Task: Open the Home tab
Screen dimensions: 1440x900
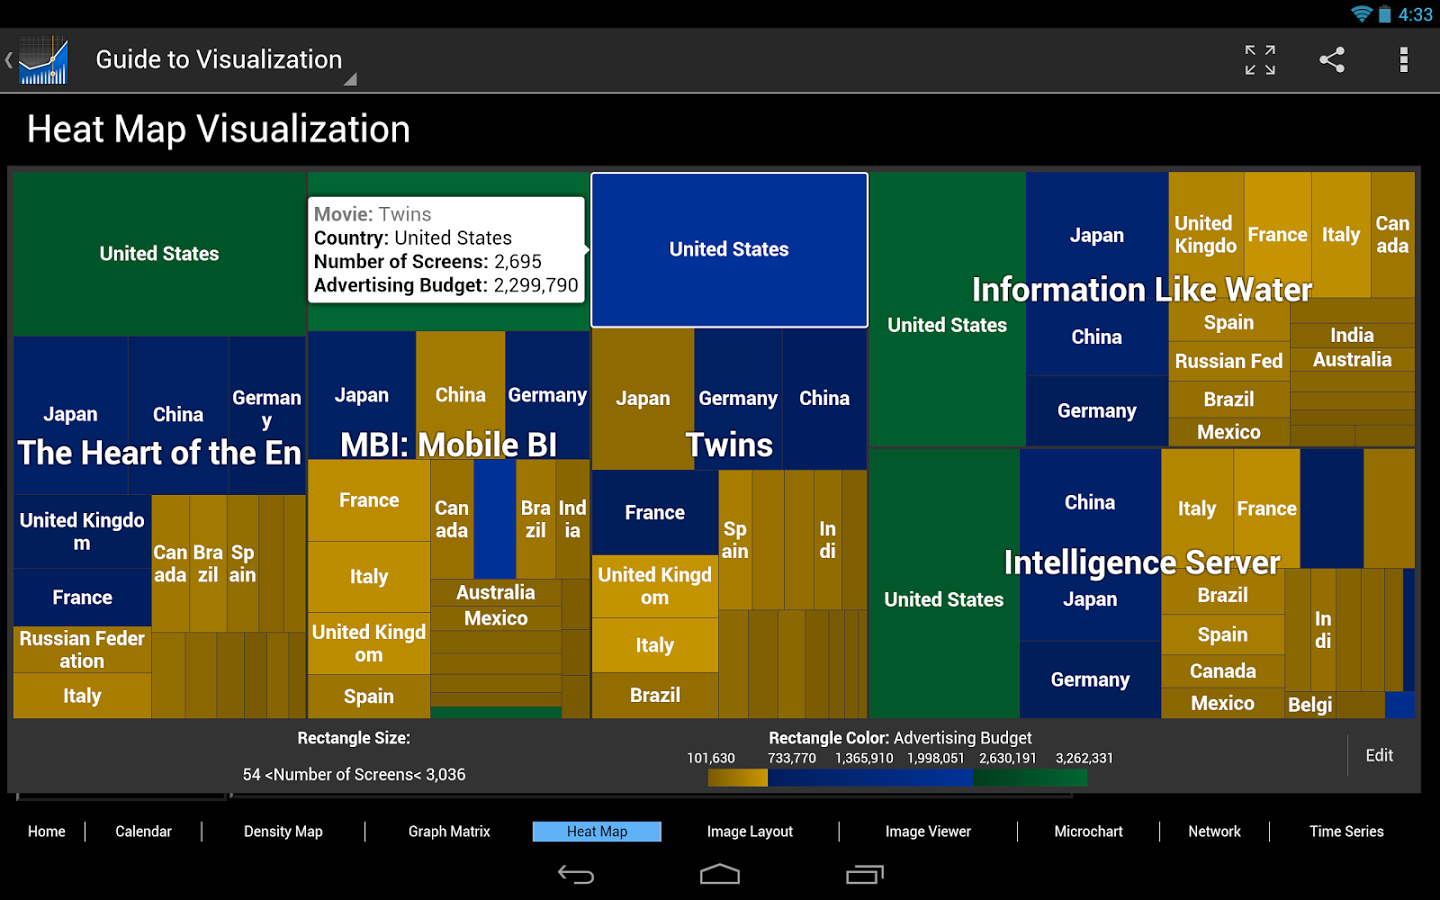Action: 47,831
